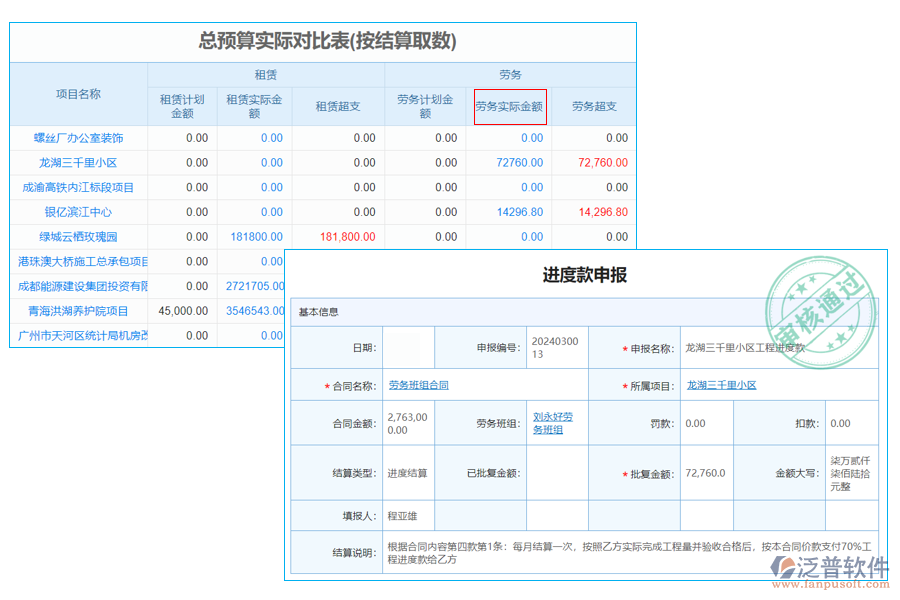Open the 刘永好劳务班组 labor team link

click(551, 423)
